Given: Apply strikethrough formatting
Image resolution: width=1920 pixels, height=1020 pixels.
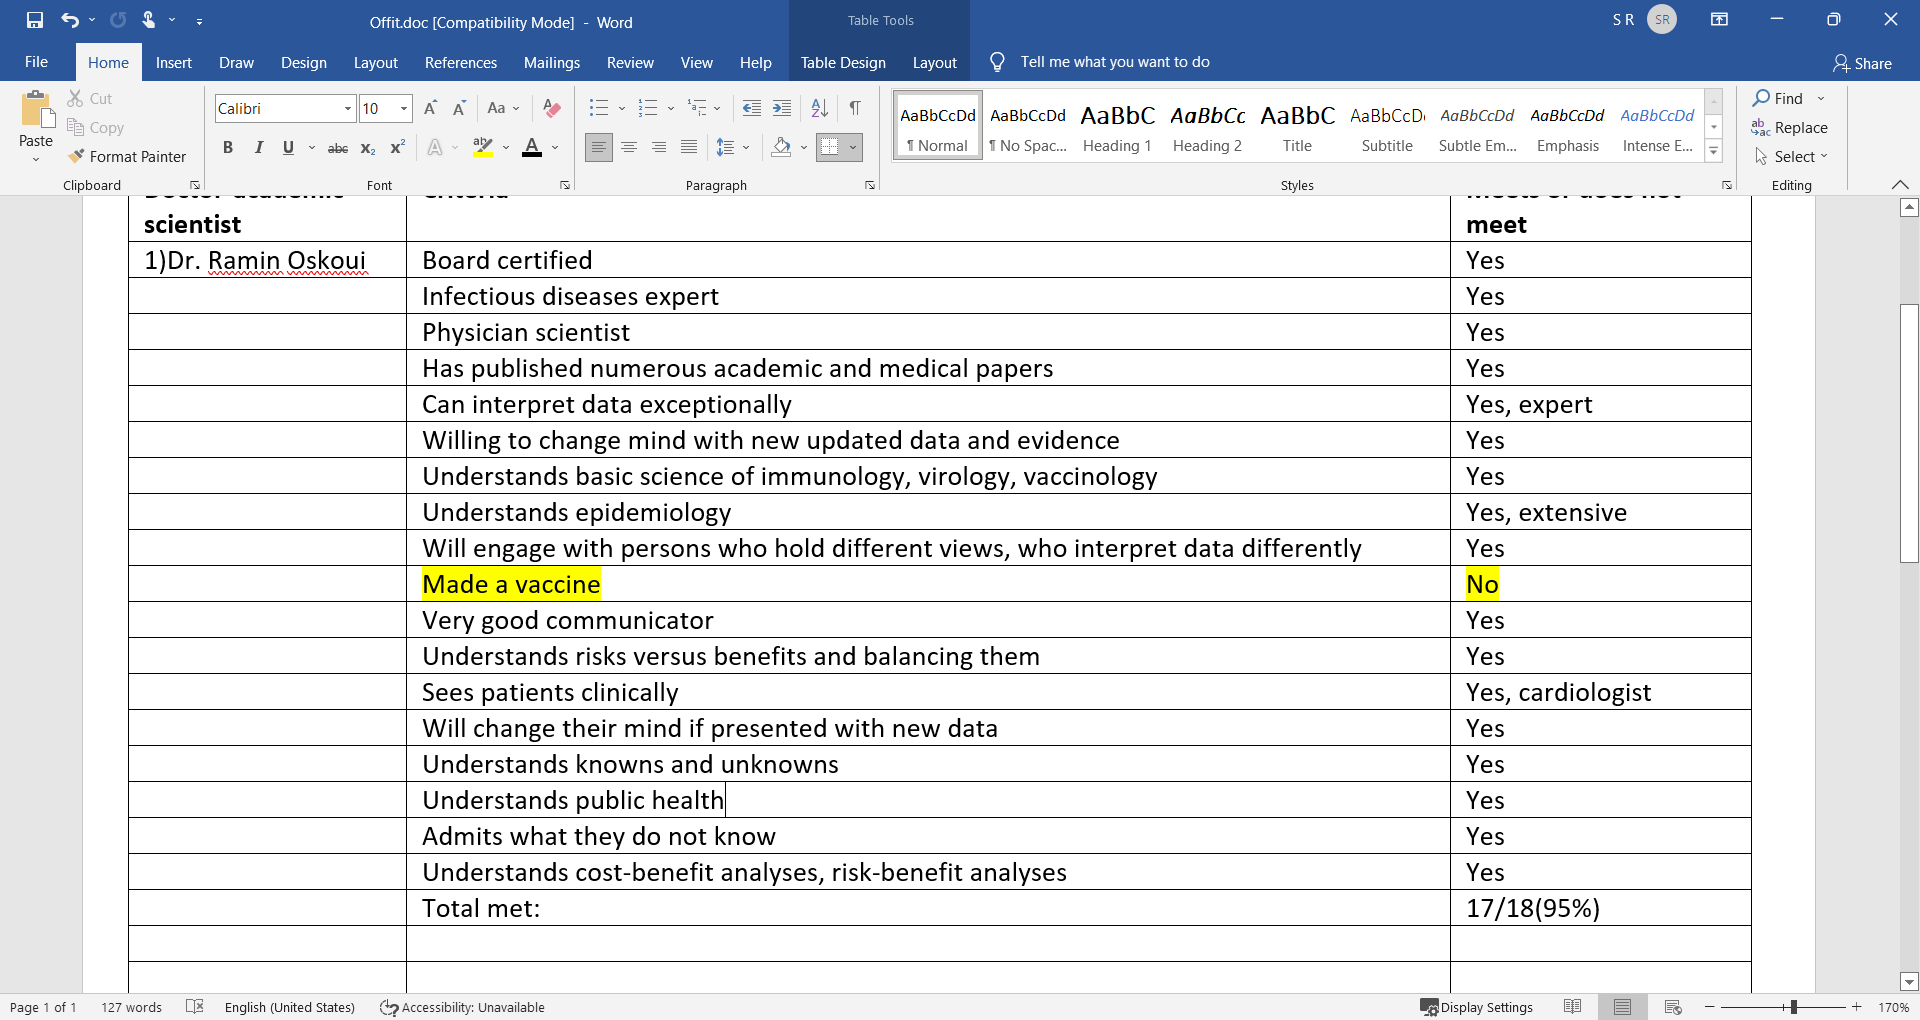Looking at the screenshot, I should 338,148.
